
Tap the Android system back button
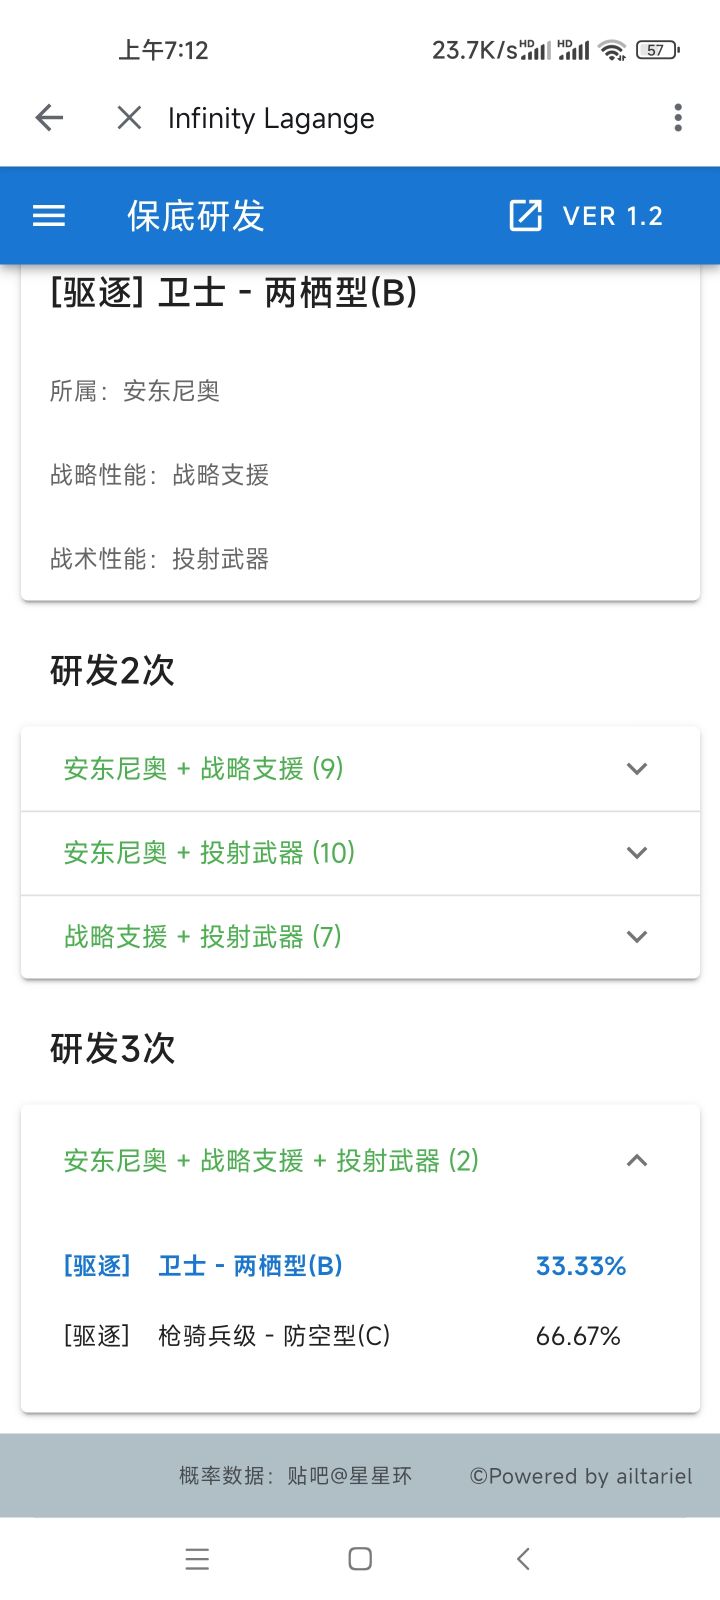tap(522, 1559)
